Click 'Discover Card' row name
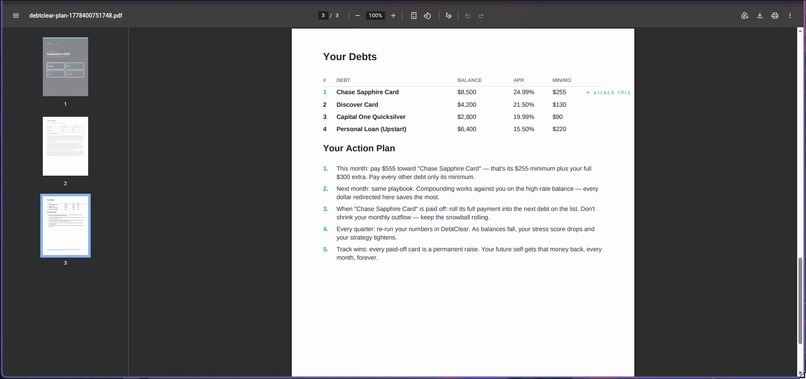The width and height of the screenshot is (806, 379). tap(357, 104)
